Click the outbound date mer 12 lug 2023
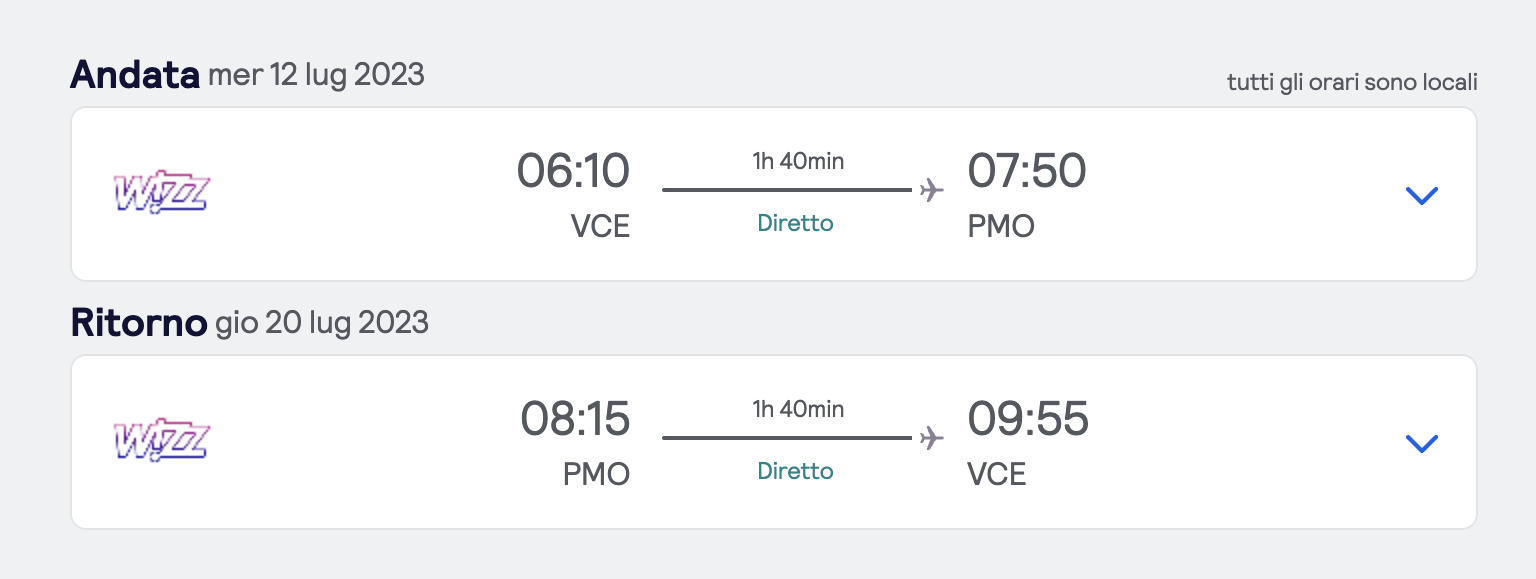Screen dimensions: 1536x579 [316, 75]
